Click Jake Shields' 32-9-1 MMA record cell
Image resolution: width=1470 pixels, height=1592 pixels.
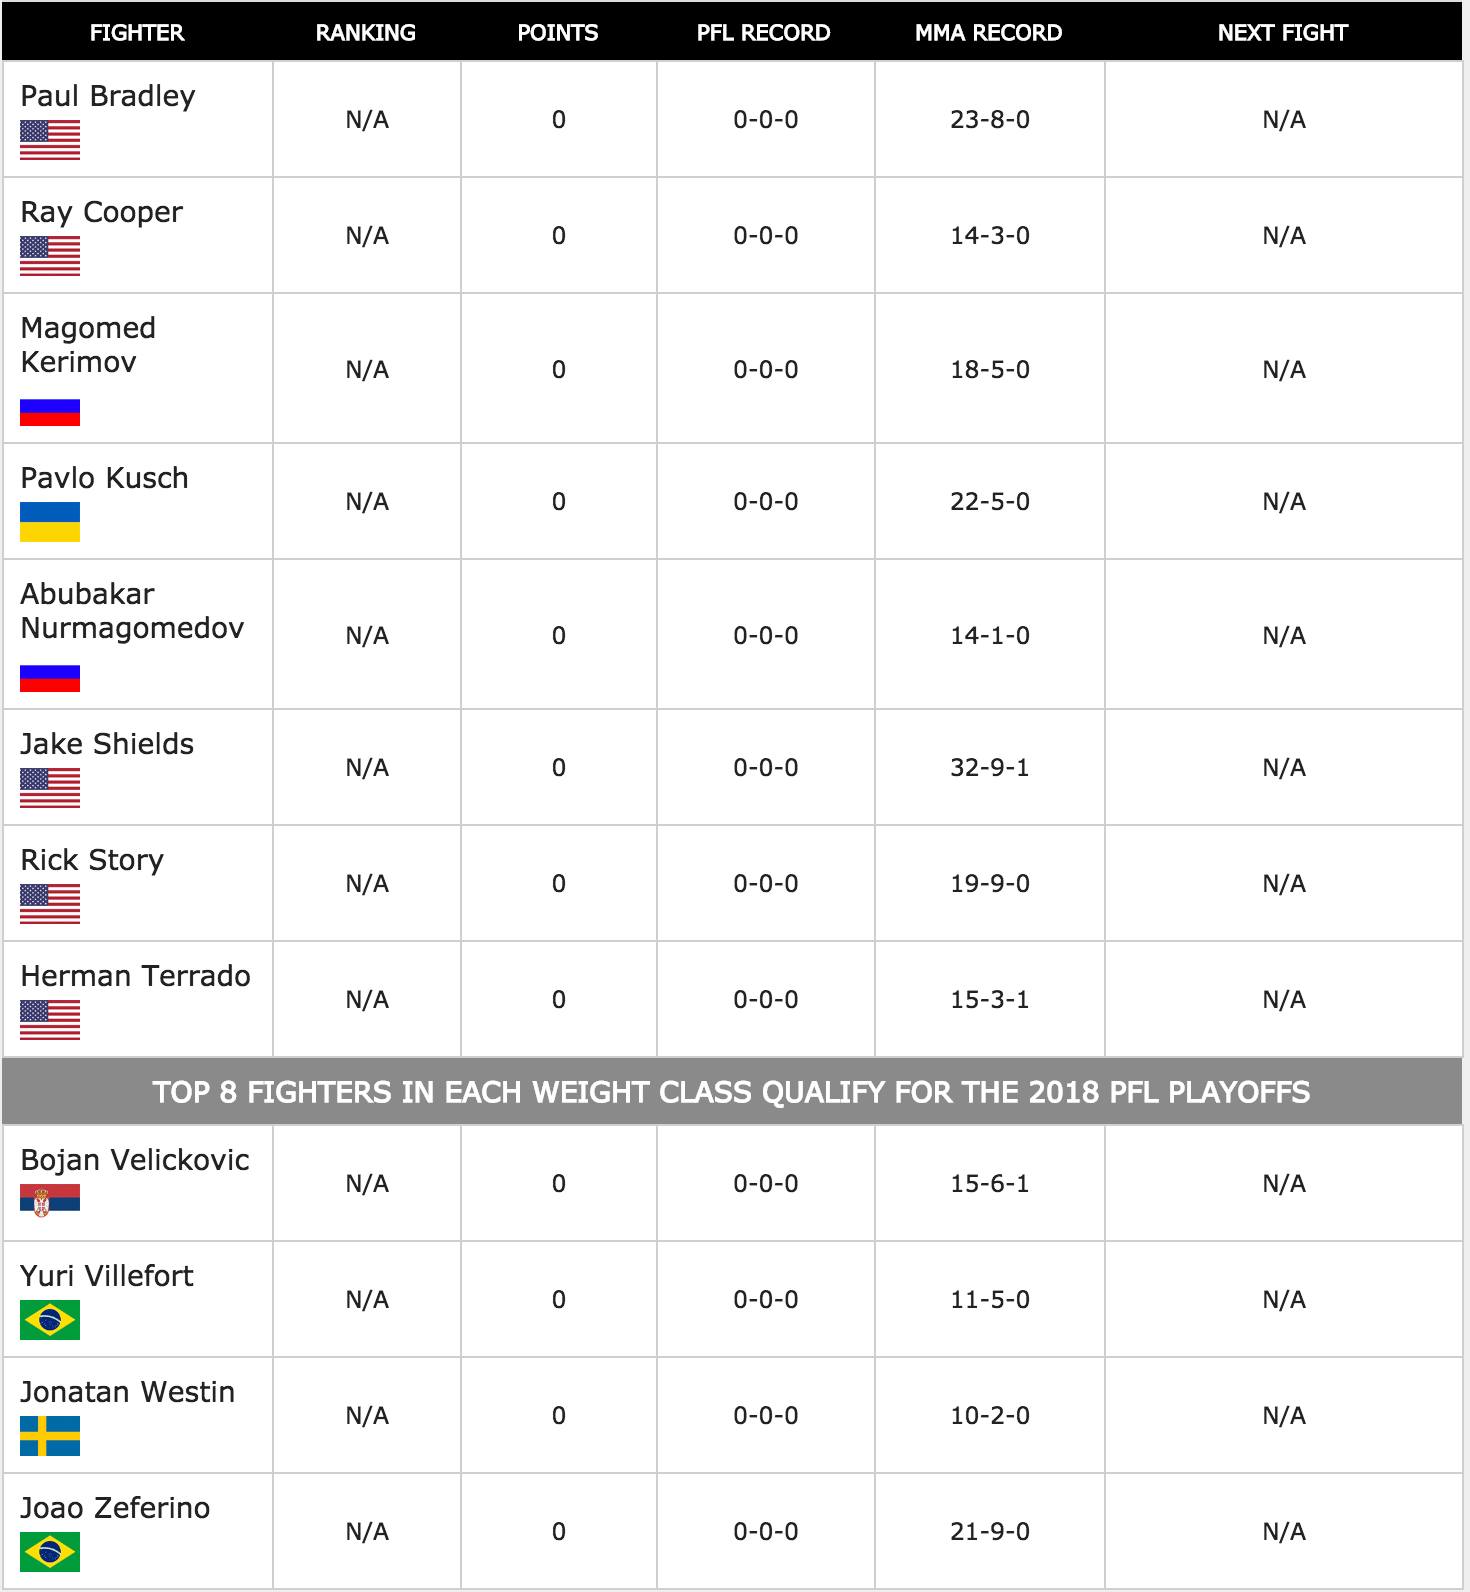coord(990,767)
